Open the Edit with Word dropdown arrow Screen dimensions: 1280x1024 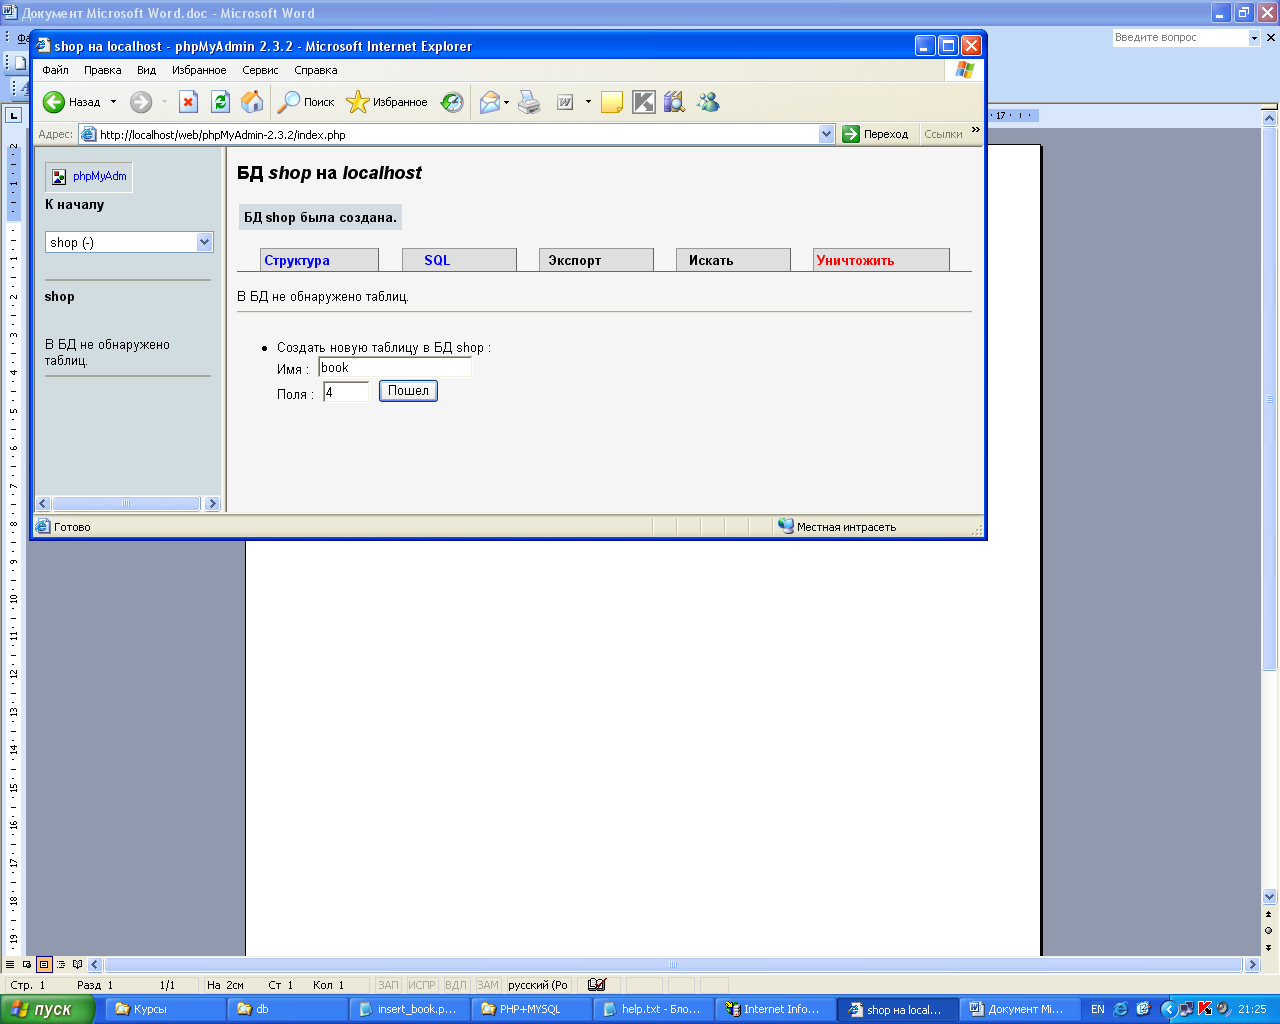point(588,102)
